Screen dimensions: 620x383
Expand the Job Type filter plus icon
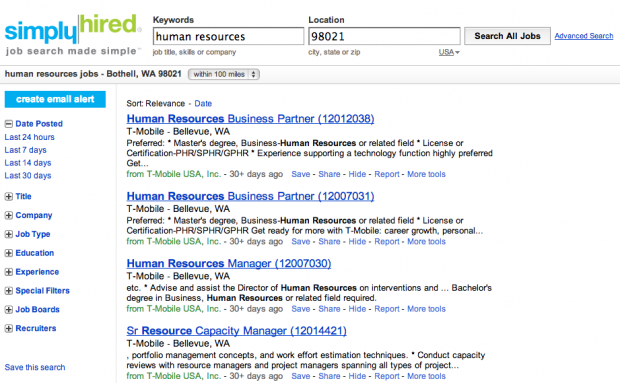(9, 234)
